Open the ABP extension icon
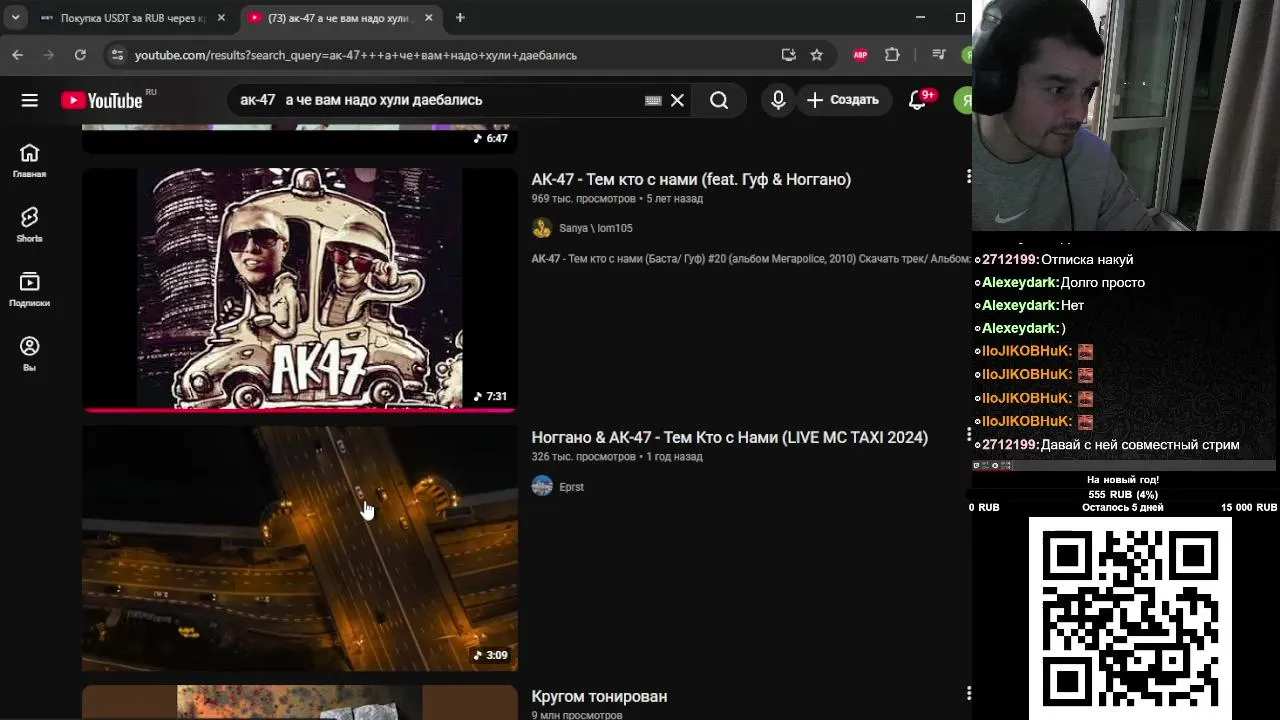 click(x=860, y=55)
